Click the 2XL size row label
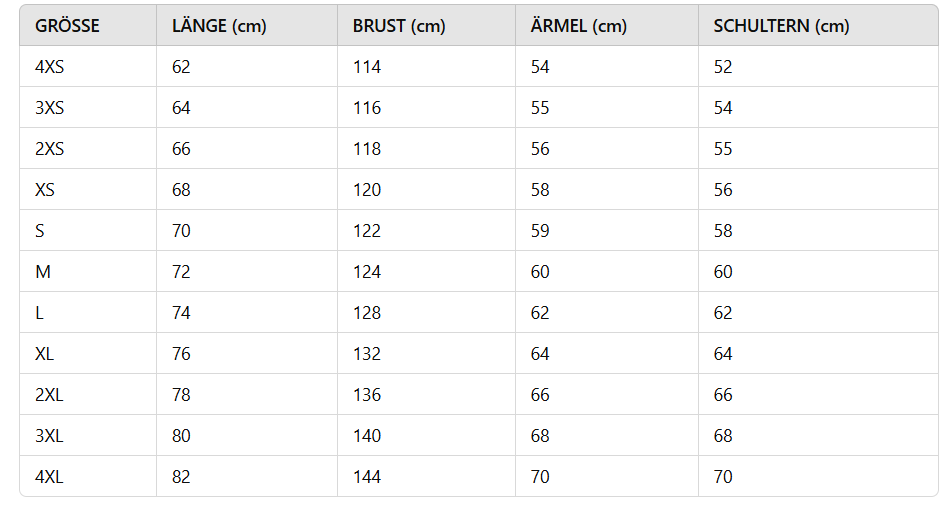Viewport: 952px width, 507px height. (x=49, y=395)
